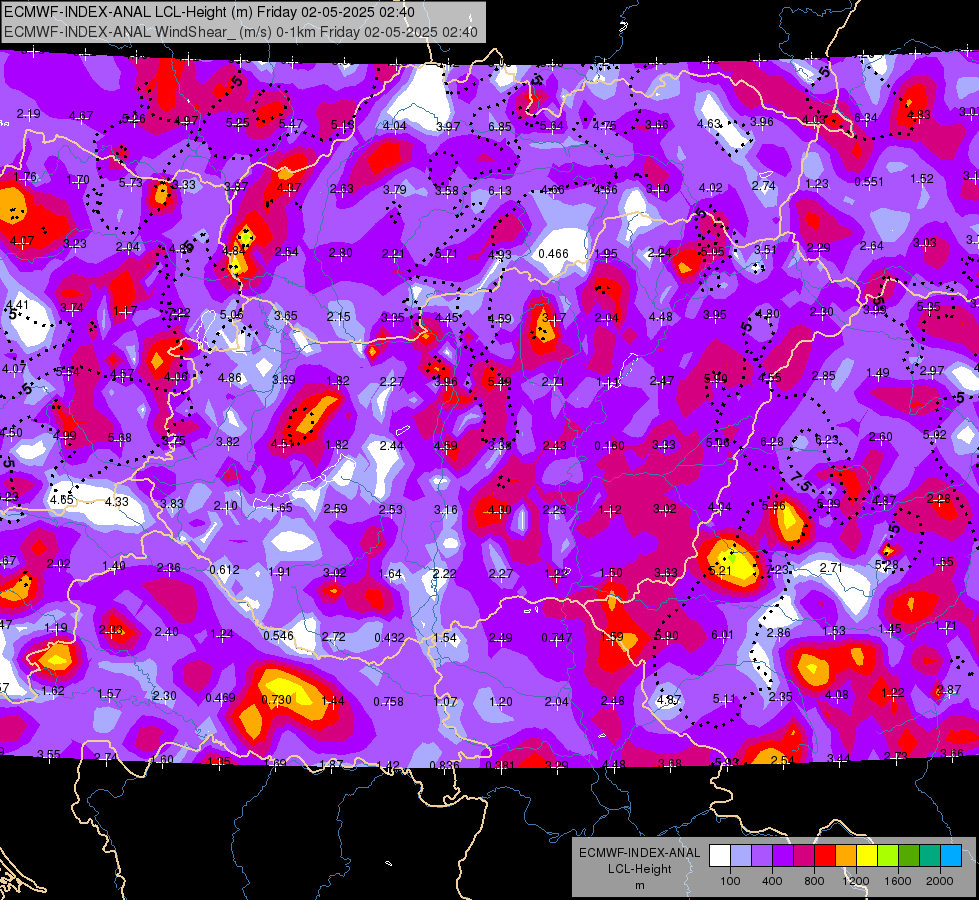Viewport: 979px width, 900px height.
Task: Select the red legend swatch
Action: coord(825,856)
